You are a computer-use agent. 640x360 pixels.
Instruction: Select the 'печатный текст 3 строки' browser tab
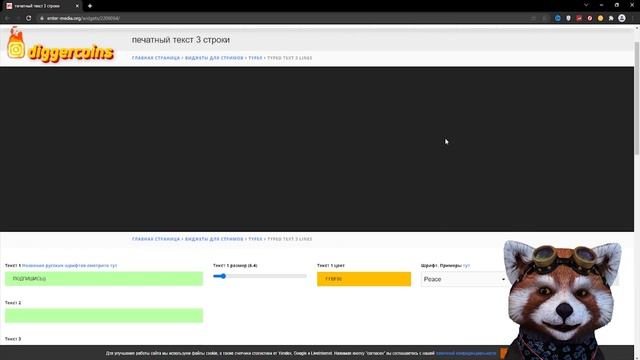pyautogui.click(x=42, y=6)
